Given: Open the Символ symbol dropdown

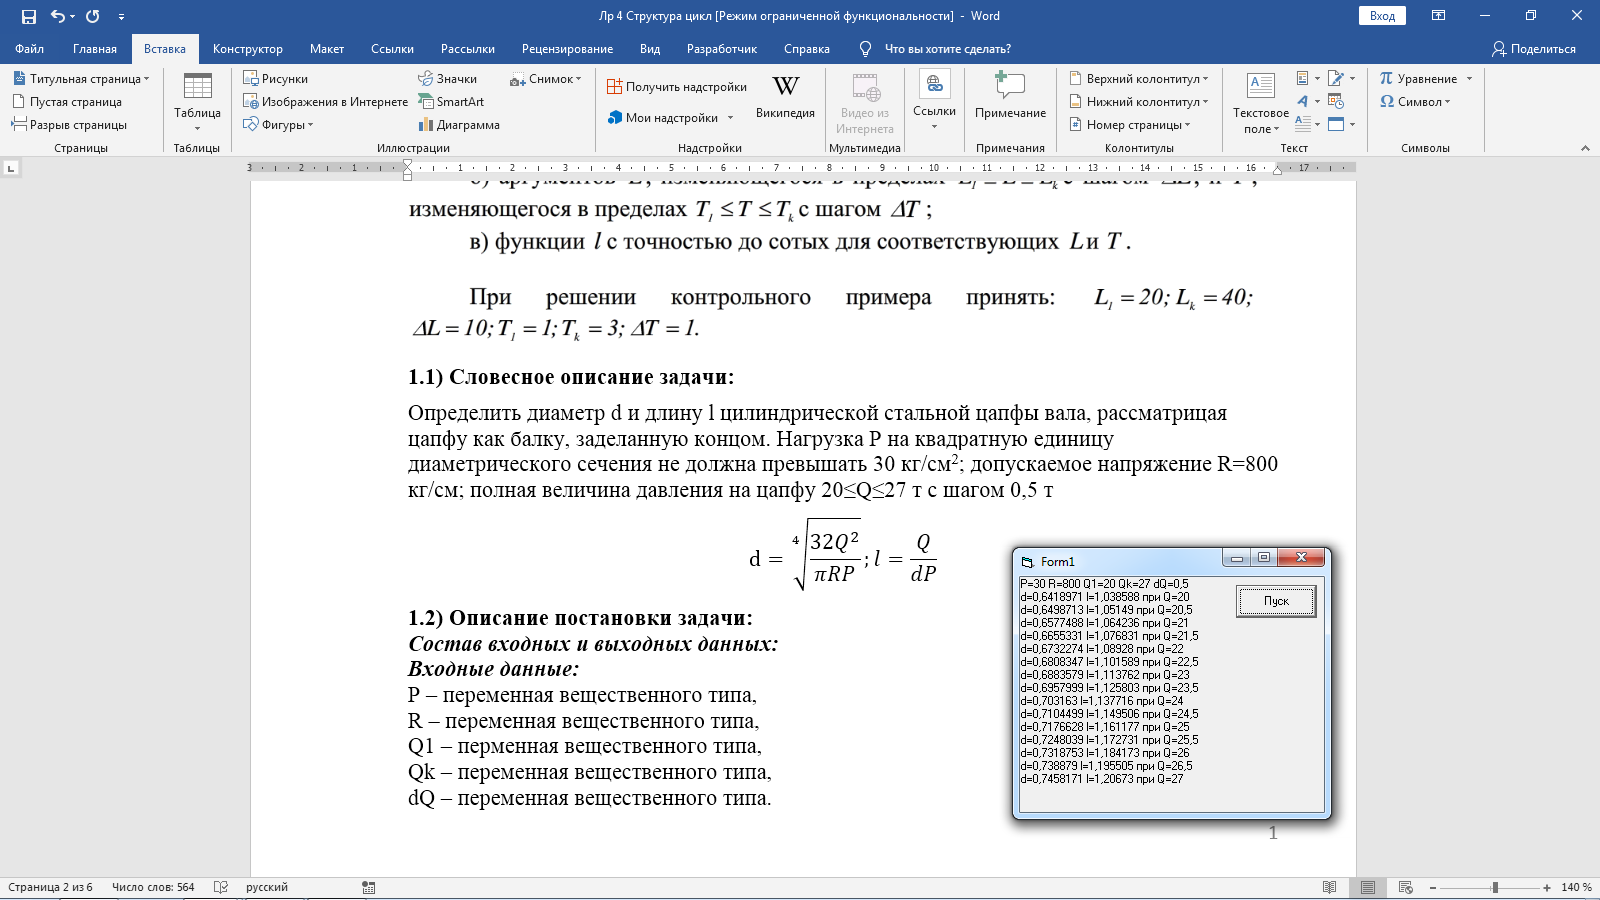Looking at the screenshot, I should [1415, 101].
